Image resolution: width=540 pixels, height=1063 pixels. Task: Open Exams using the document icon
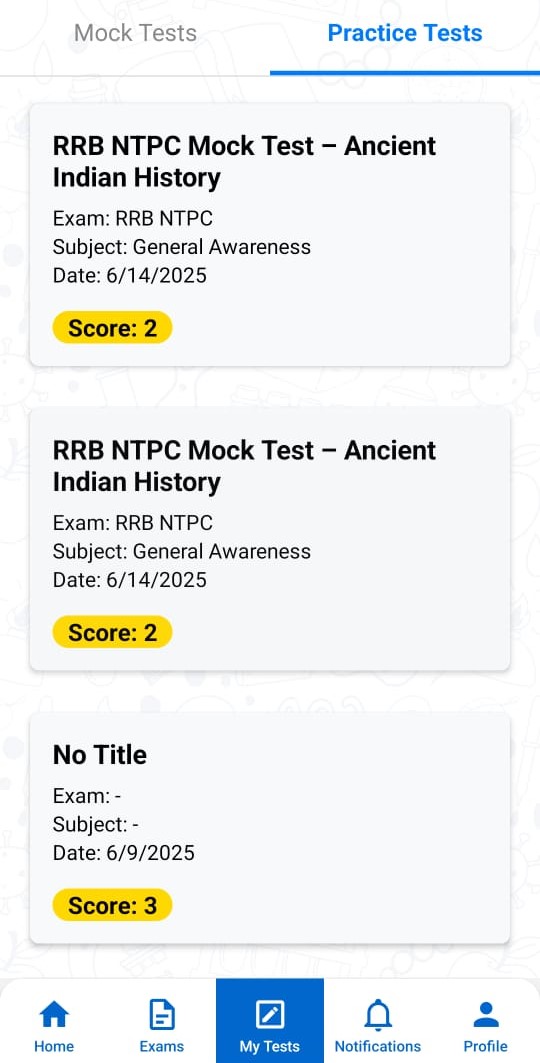[161, 1015]
